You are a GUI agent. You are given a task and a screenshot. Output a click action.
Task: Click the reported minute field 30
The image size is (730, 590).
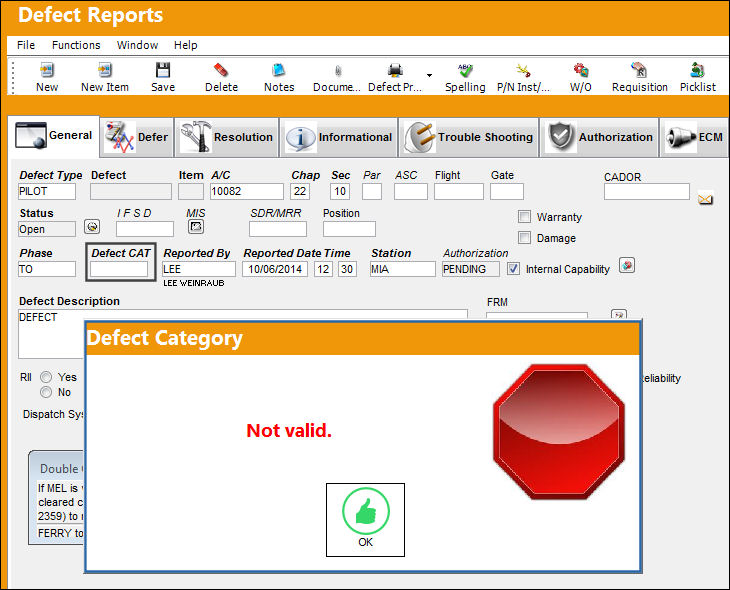point(347,269)
